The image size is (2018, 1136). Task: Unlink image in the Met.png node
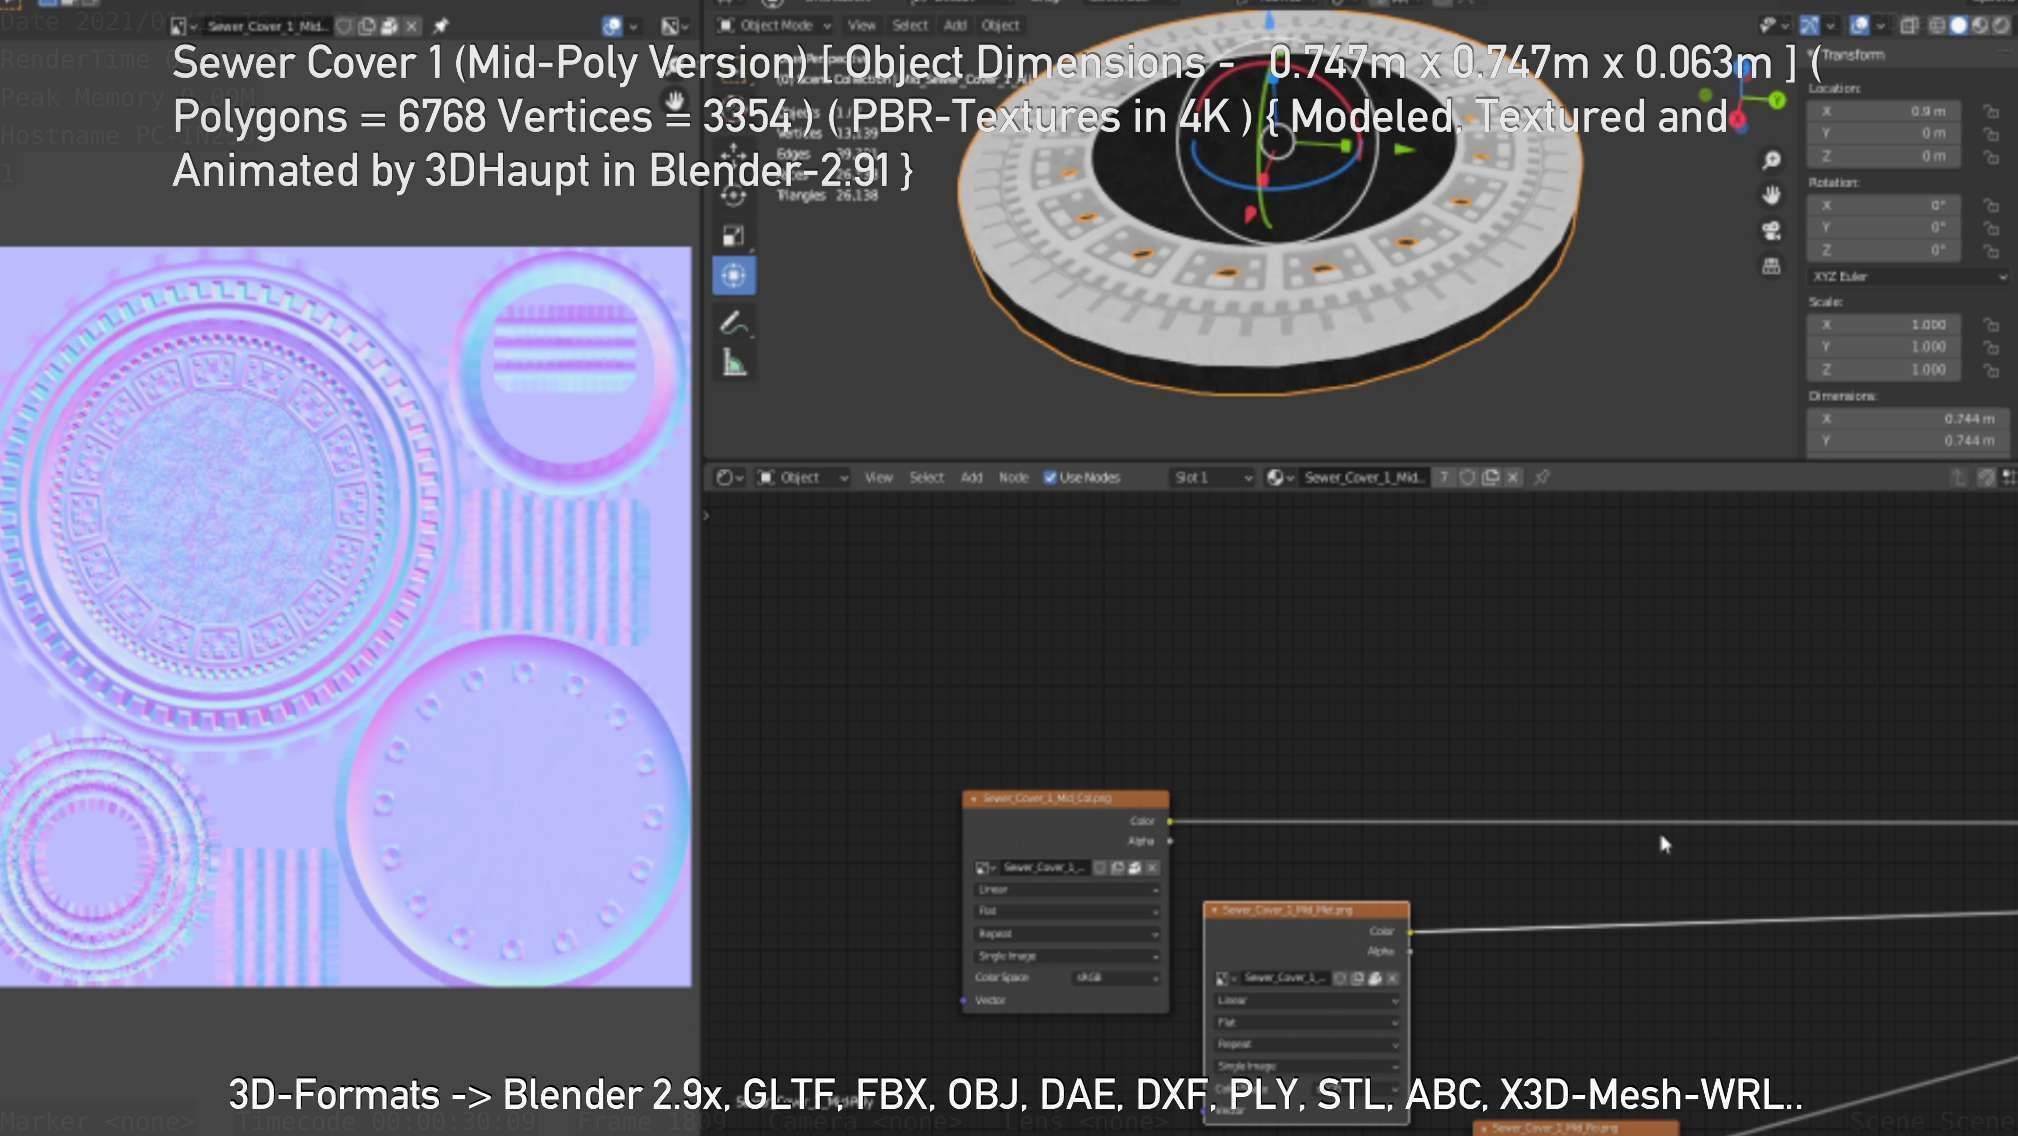point(1393,978)
